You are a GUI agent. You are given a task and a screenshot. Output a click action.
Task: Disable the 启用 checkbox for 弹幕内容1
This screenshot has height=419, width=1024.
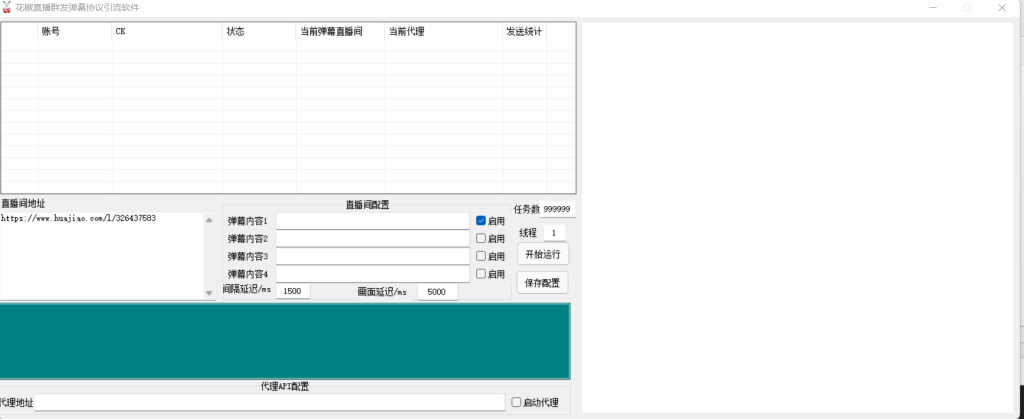point(481,220)
